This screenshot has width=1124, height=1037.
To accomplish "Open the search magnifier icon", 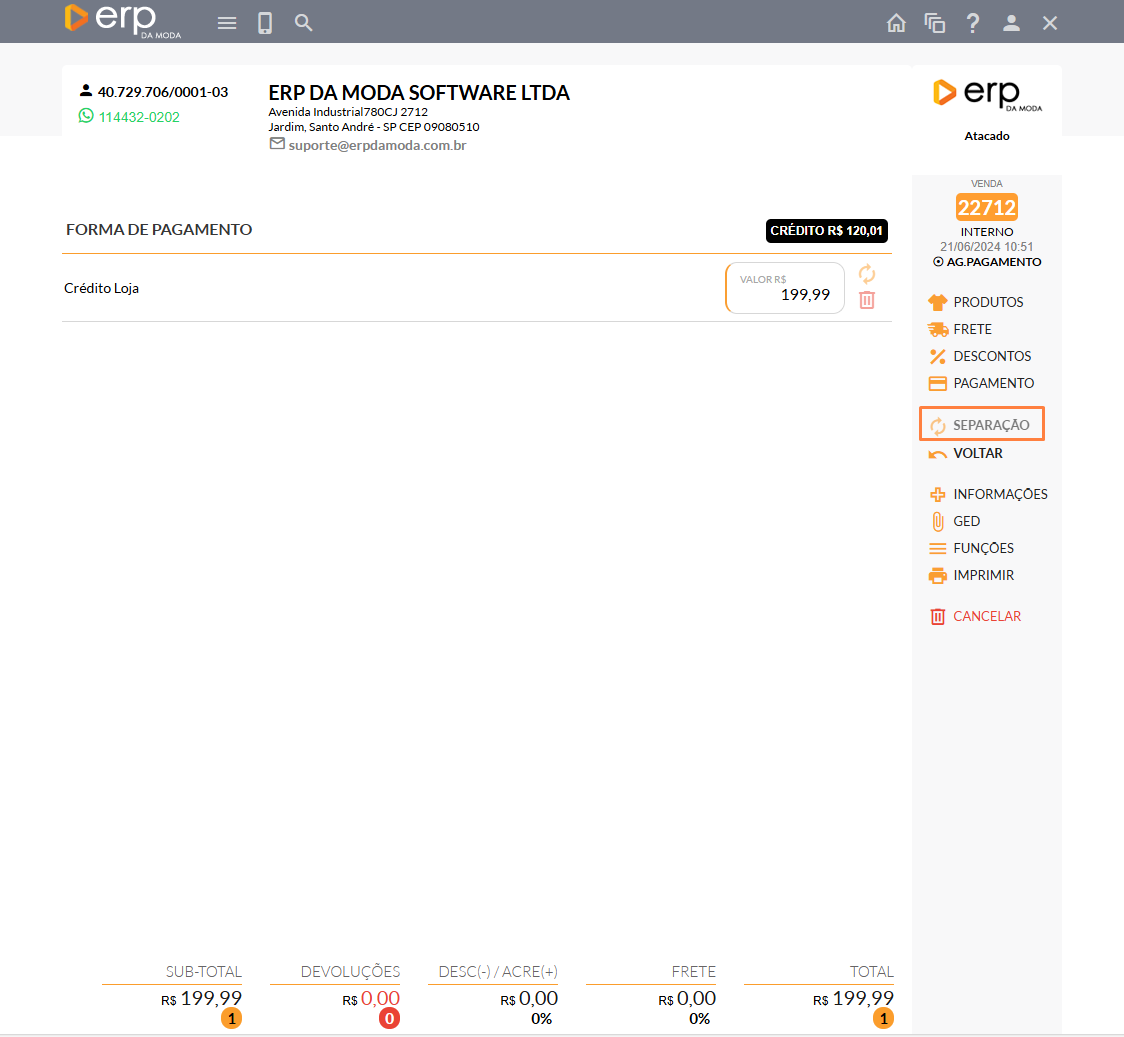I will [x=304, y=23].
